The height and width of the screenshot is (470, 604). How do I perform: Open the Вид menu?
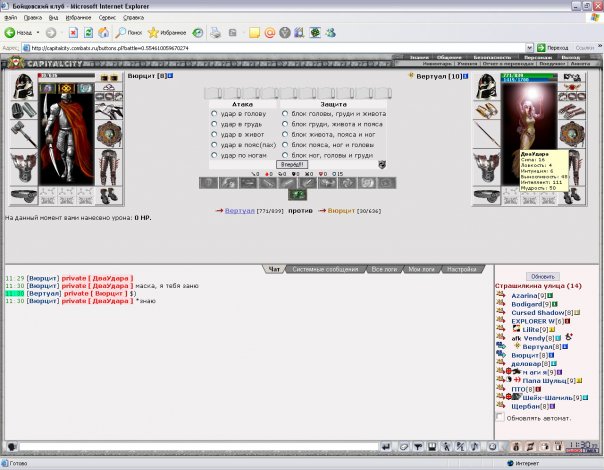tap(53, 18)
